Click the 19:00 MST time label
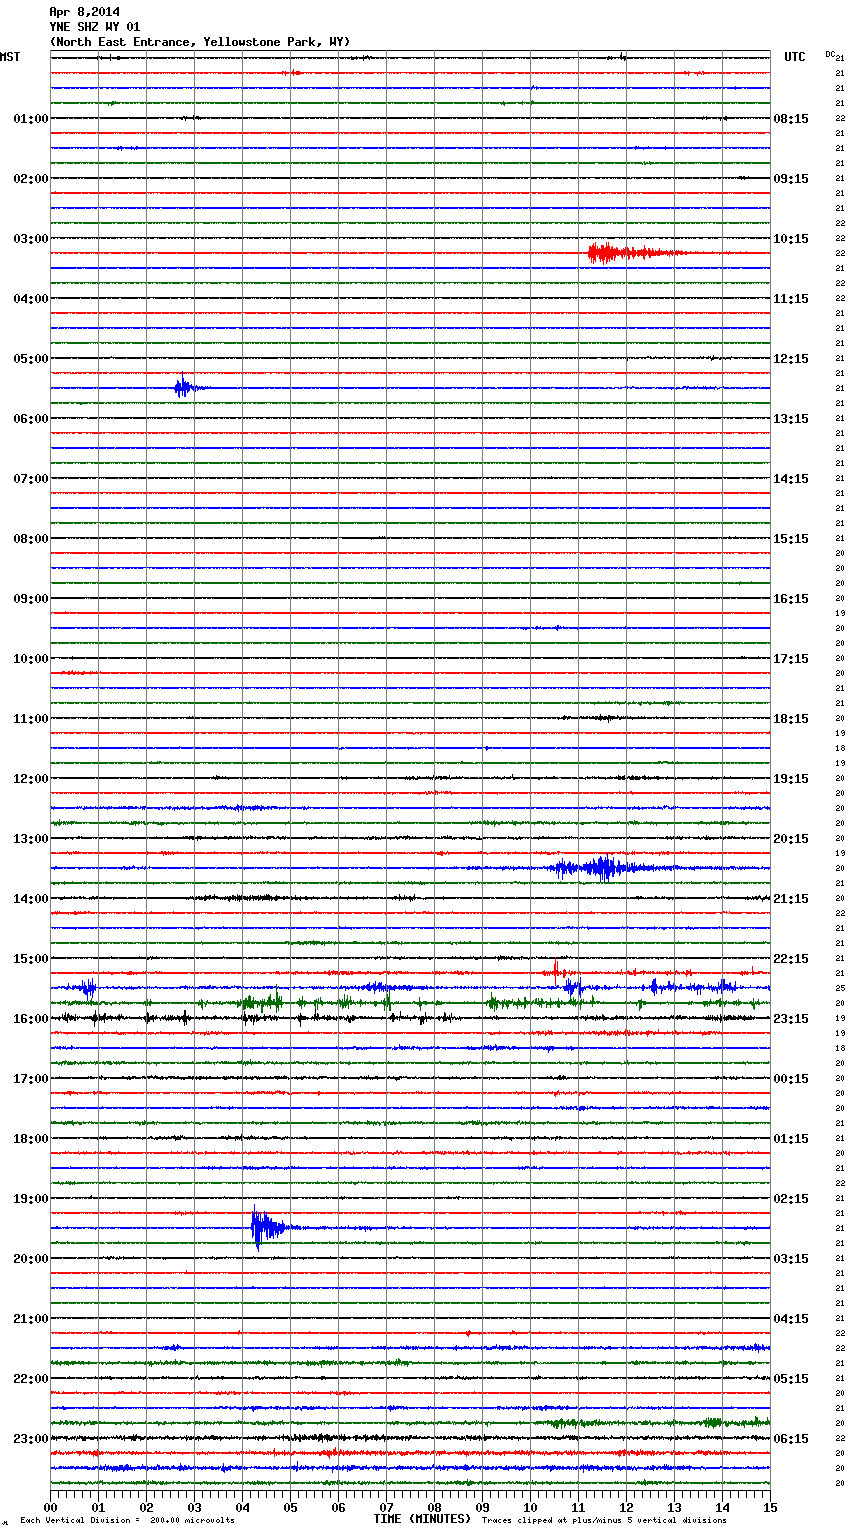Screen dimensions: 850x1534 click(31, 1199)
